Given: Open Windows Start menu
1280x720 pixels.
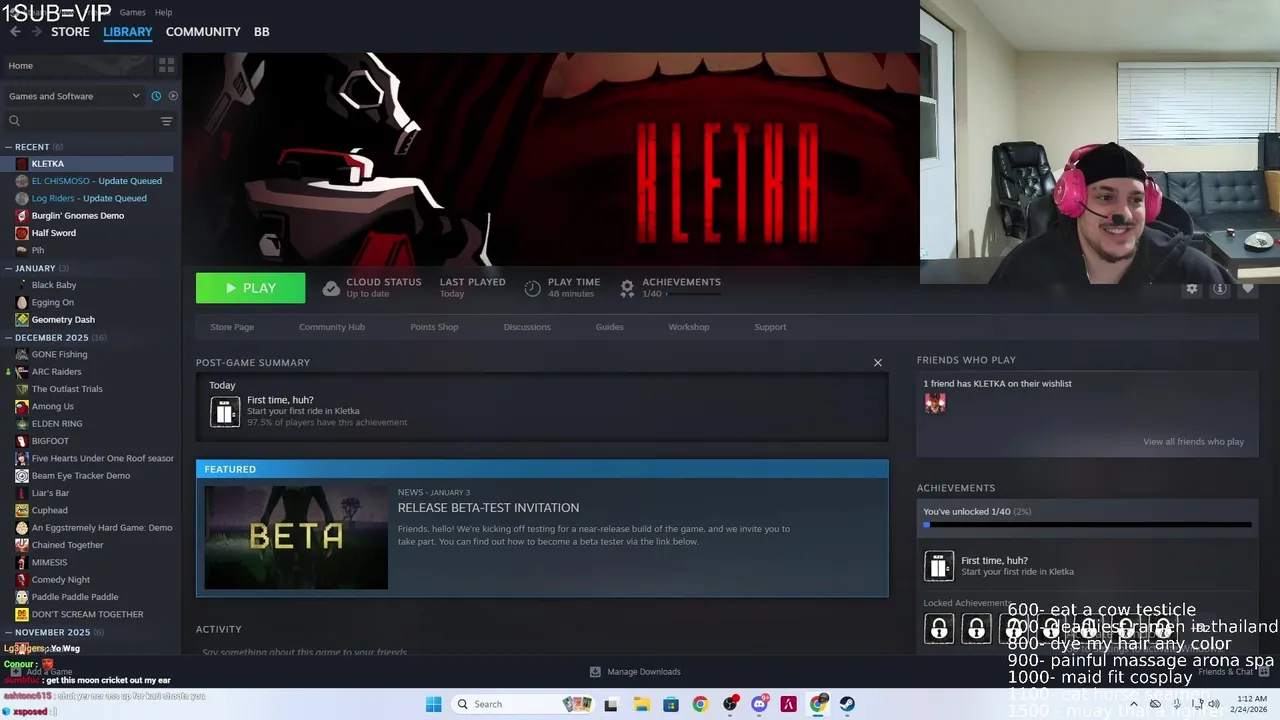Looking at the screenshot, I should [433, 704].
